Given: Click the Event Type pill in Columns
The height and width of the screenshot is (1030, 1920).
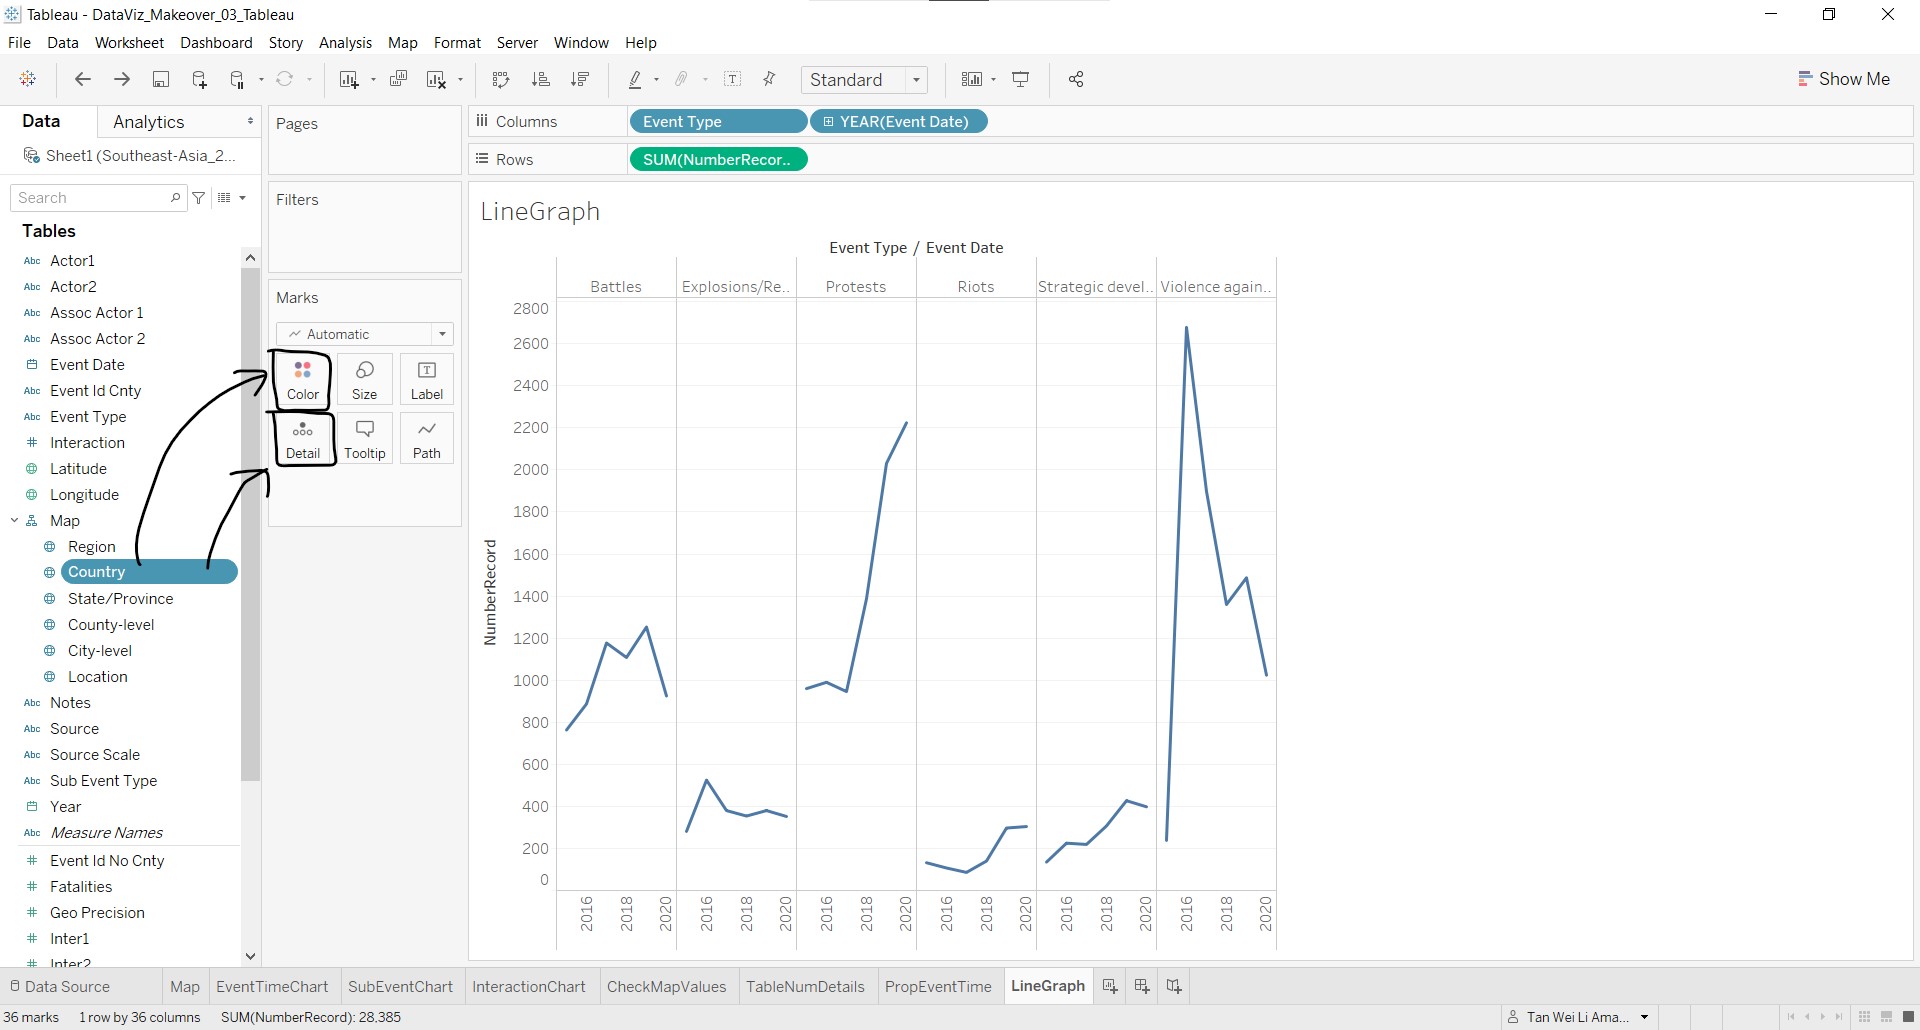Looking at the screenshot, I should pyautogui.click(x=717, y=122).
